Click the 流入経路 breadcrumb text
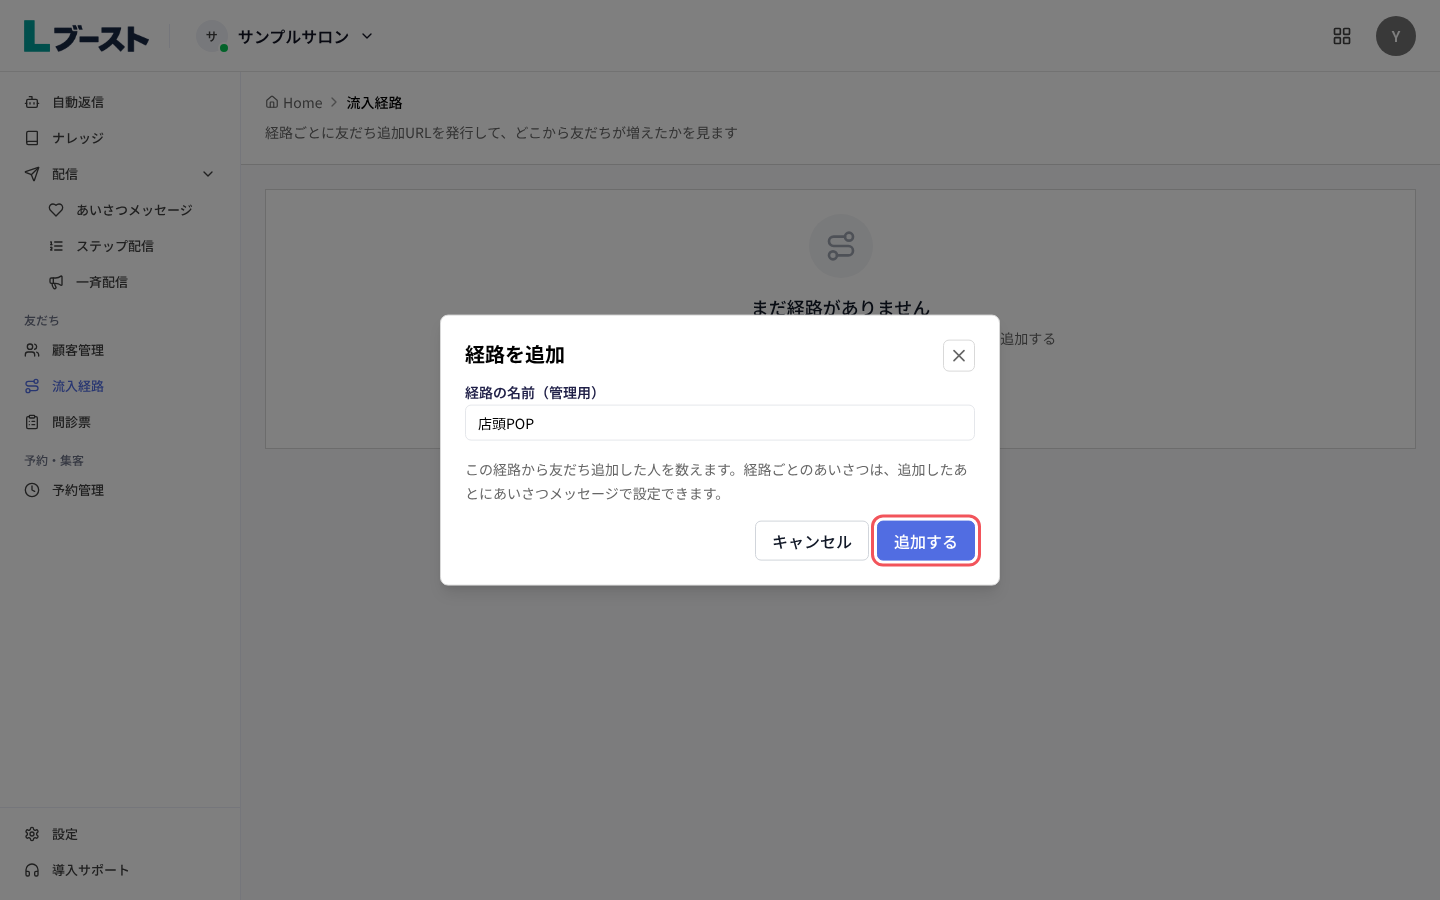1440x900 pixels. tap(375, 103)
